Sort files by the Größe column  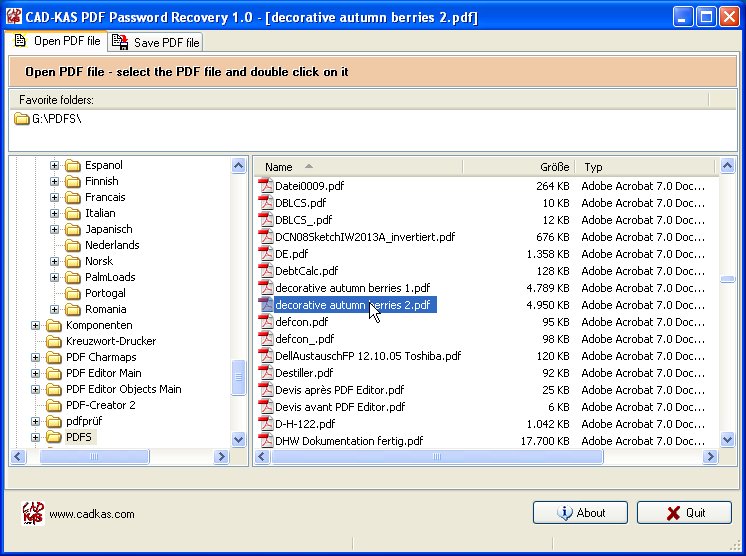554,167
